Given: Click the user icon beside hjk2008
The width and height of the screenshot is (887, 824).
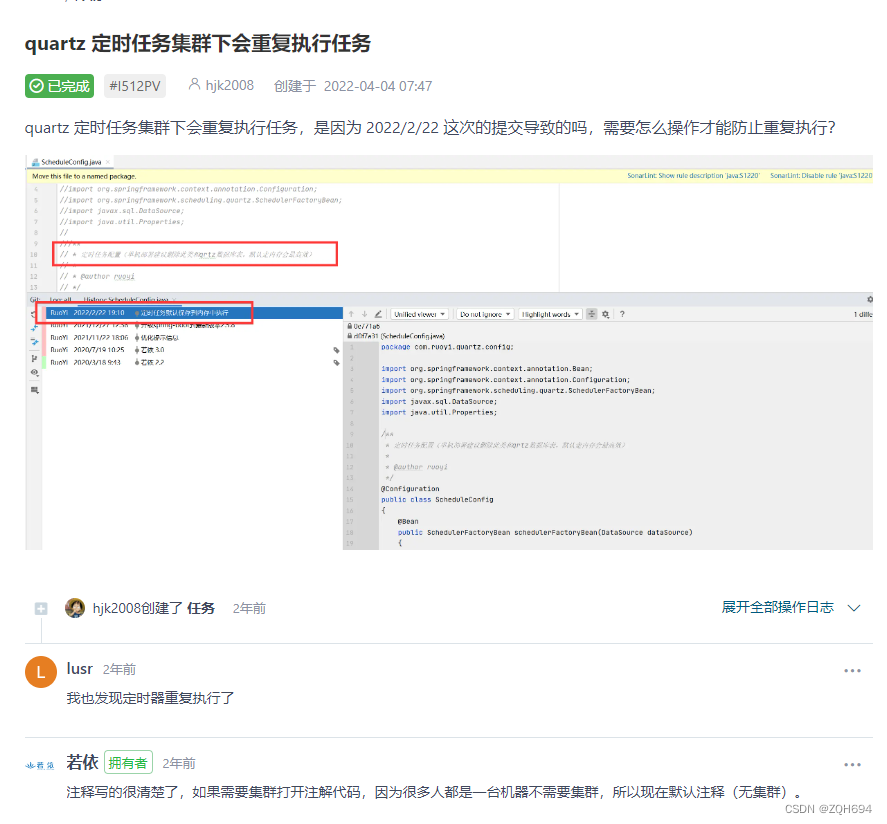Looking at the screenshot, I should coord(195,86).
